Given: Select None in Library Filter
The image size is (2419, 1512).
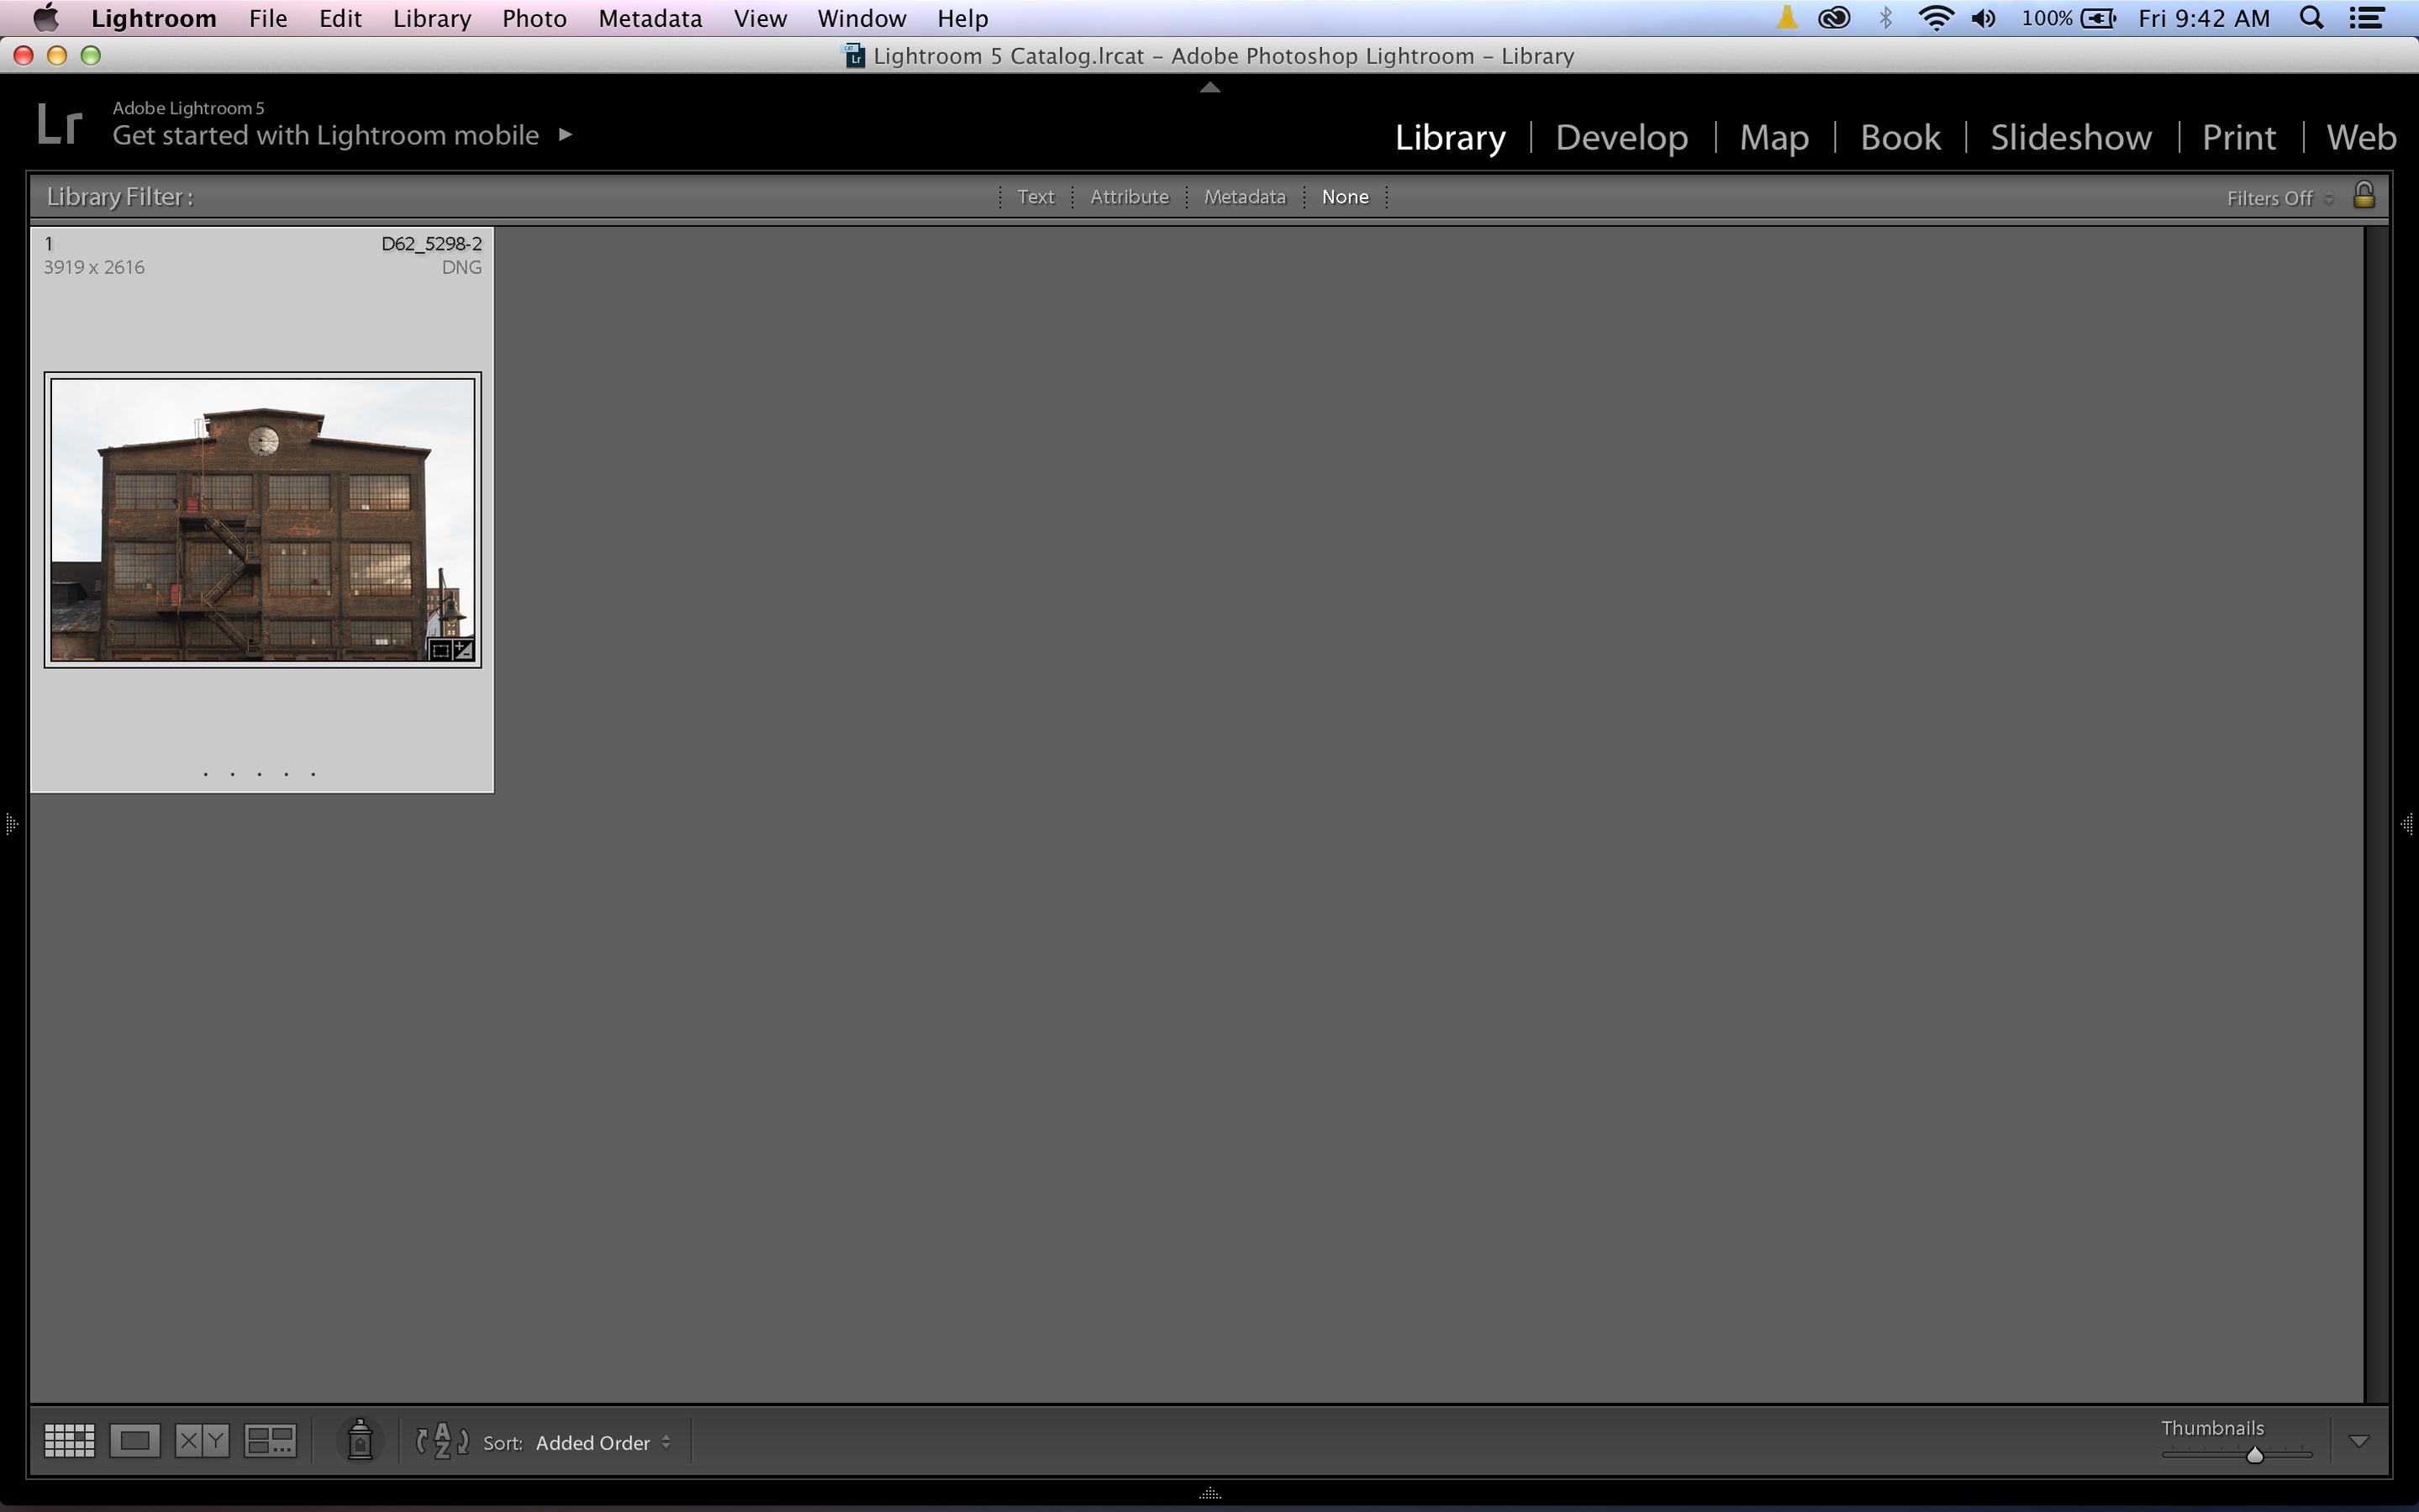Looking at the screenshot, I should (x=1344, y=197).
